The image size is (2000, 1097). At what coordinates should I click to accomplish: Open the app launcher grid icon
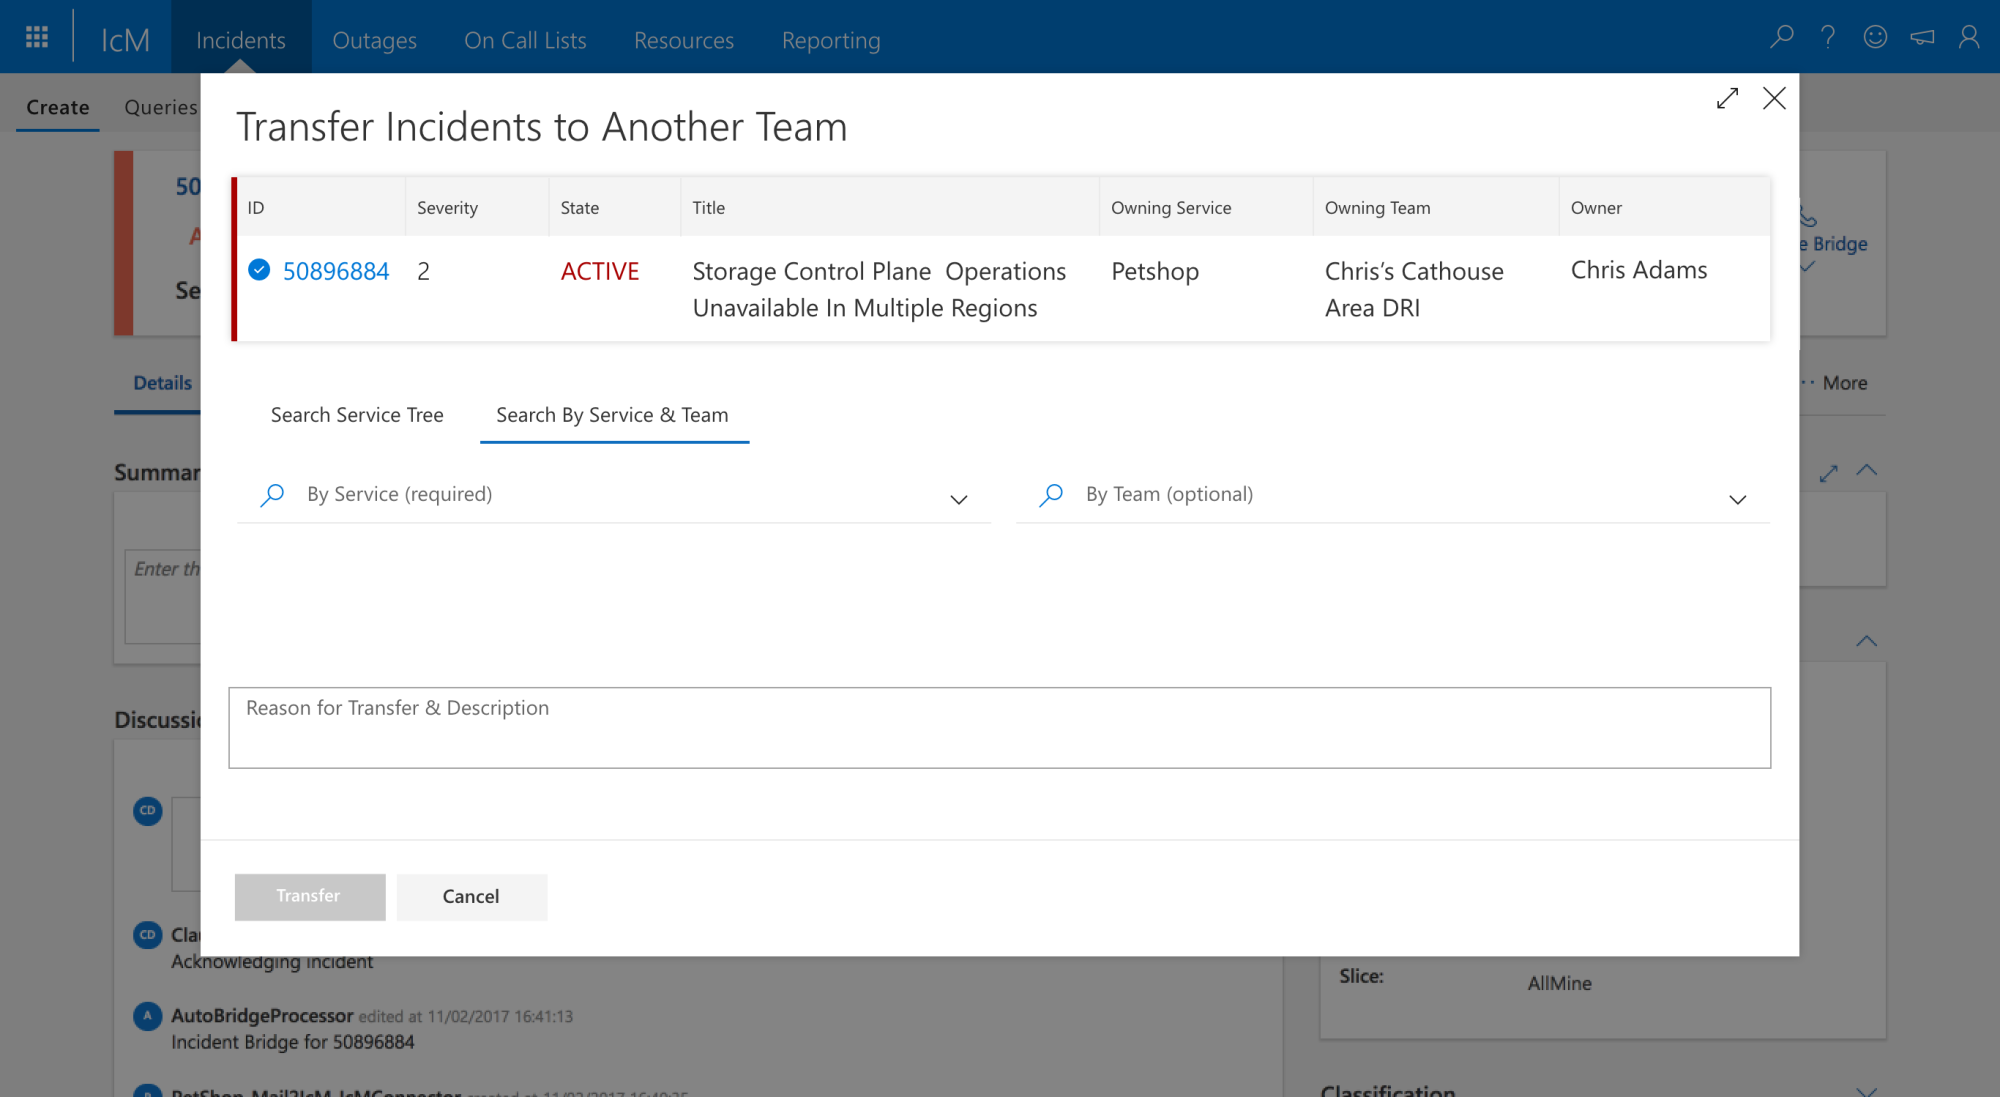point(37,37)
